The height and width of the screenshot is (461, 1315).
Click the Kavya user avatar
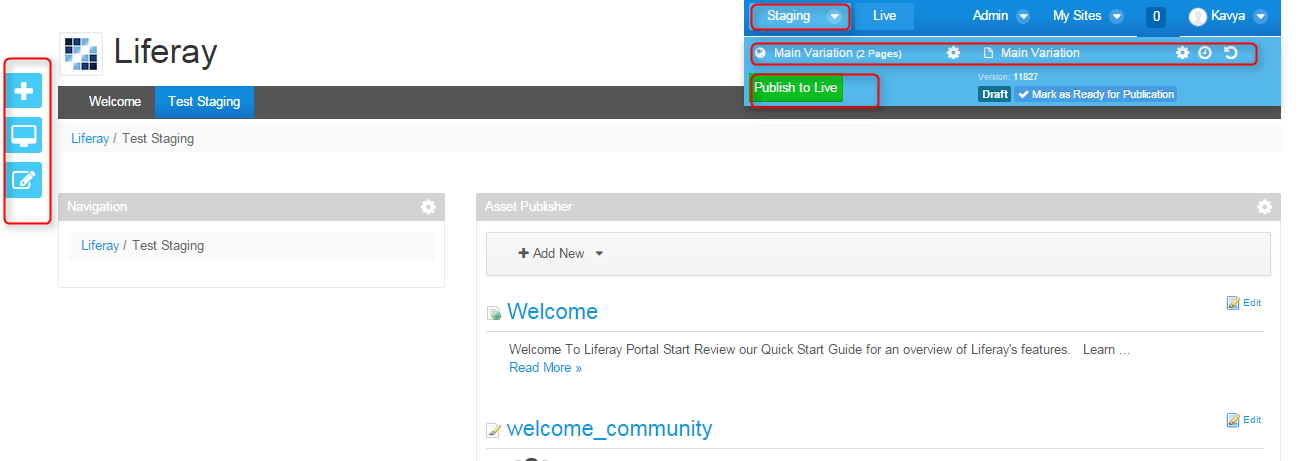point(1198,16)
